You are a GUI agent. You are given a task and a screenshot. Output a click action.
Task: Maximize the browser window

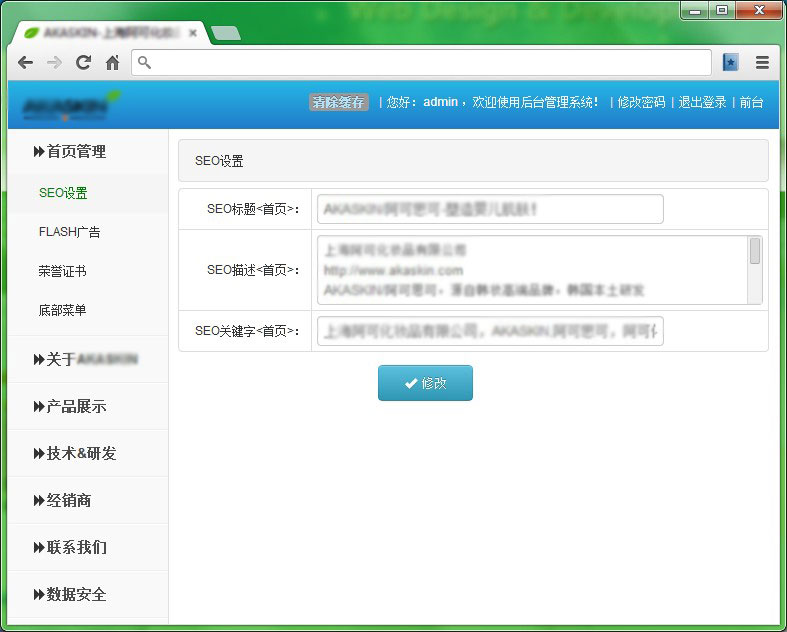722,10
